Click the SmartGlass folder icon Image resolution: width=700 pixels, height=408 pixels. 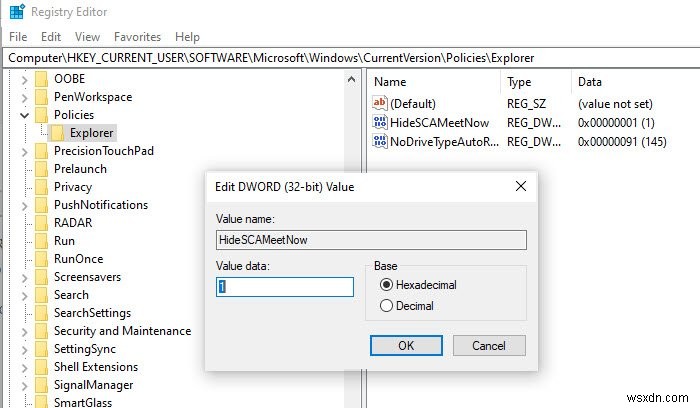42,401
